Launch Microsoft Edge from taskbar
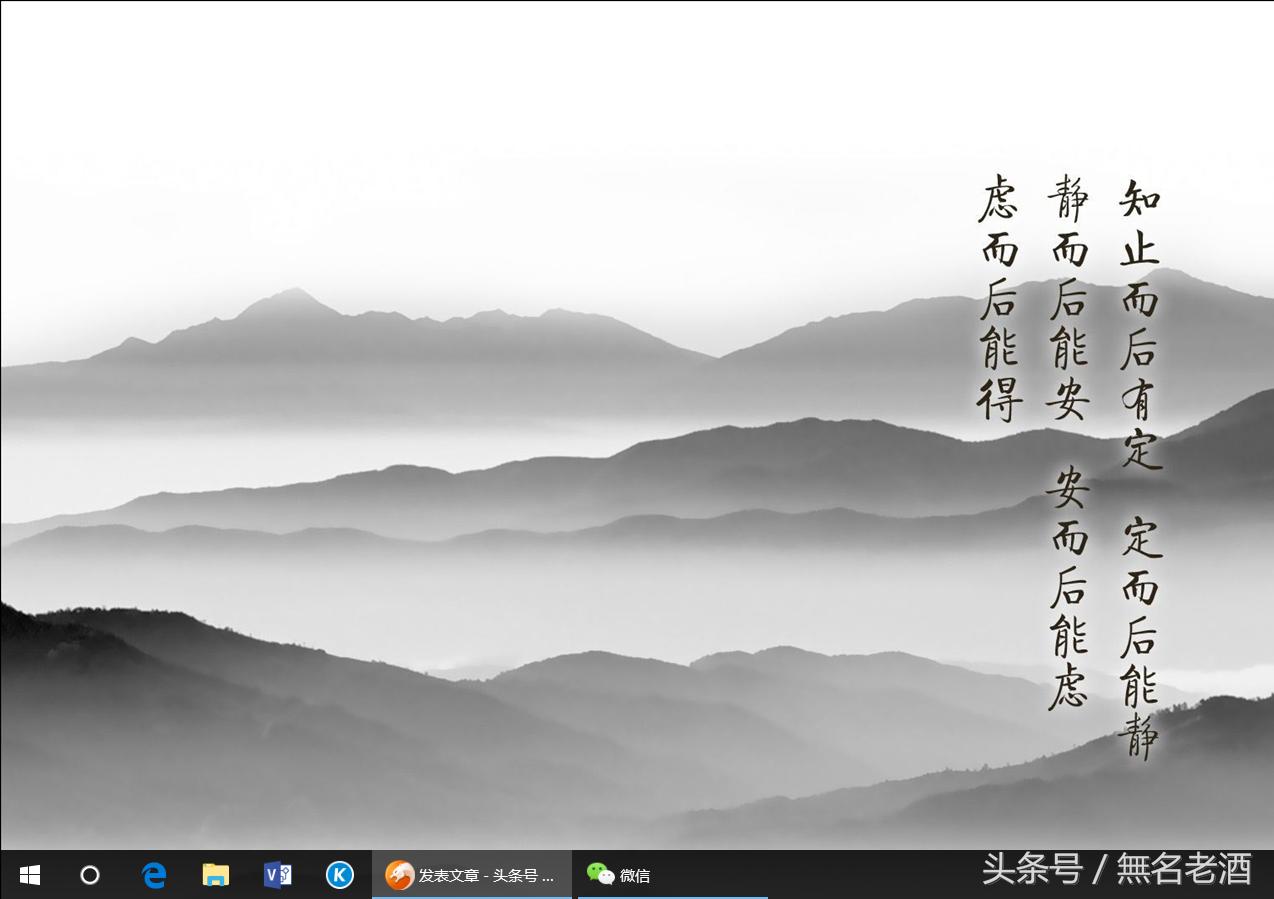The width and height of the screenshot is (1274, 899). 153,875
